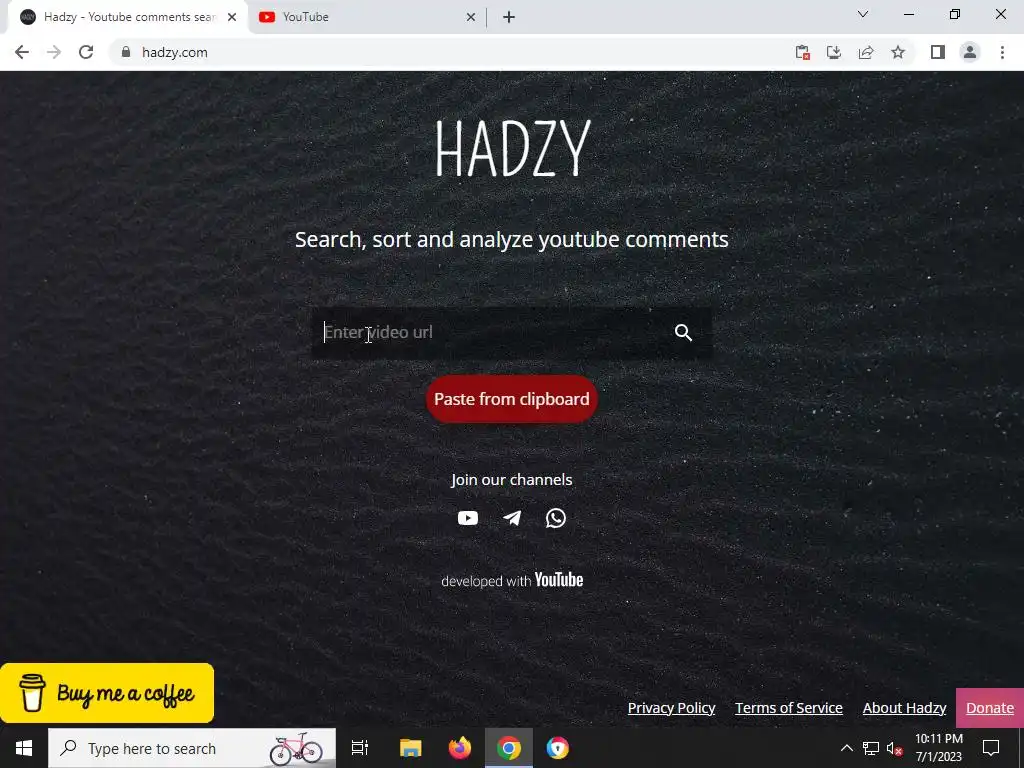The width and height of the screenshot is (1024, 768).
Task: Open the WhatsApp channel icon
Action: pos(556,518)
